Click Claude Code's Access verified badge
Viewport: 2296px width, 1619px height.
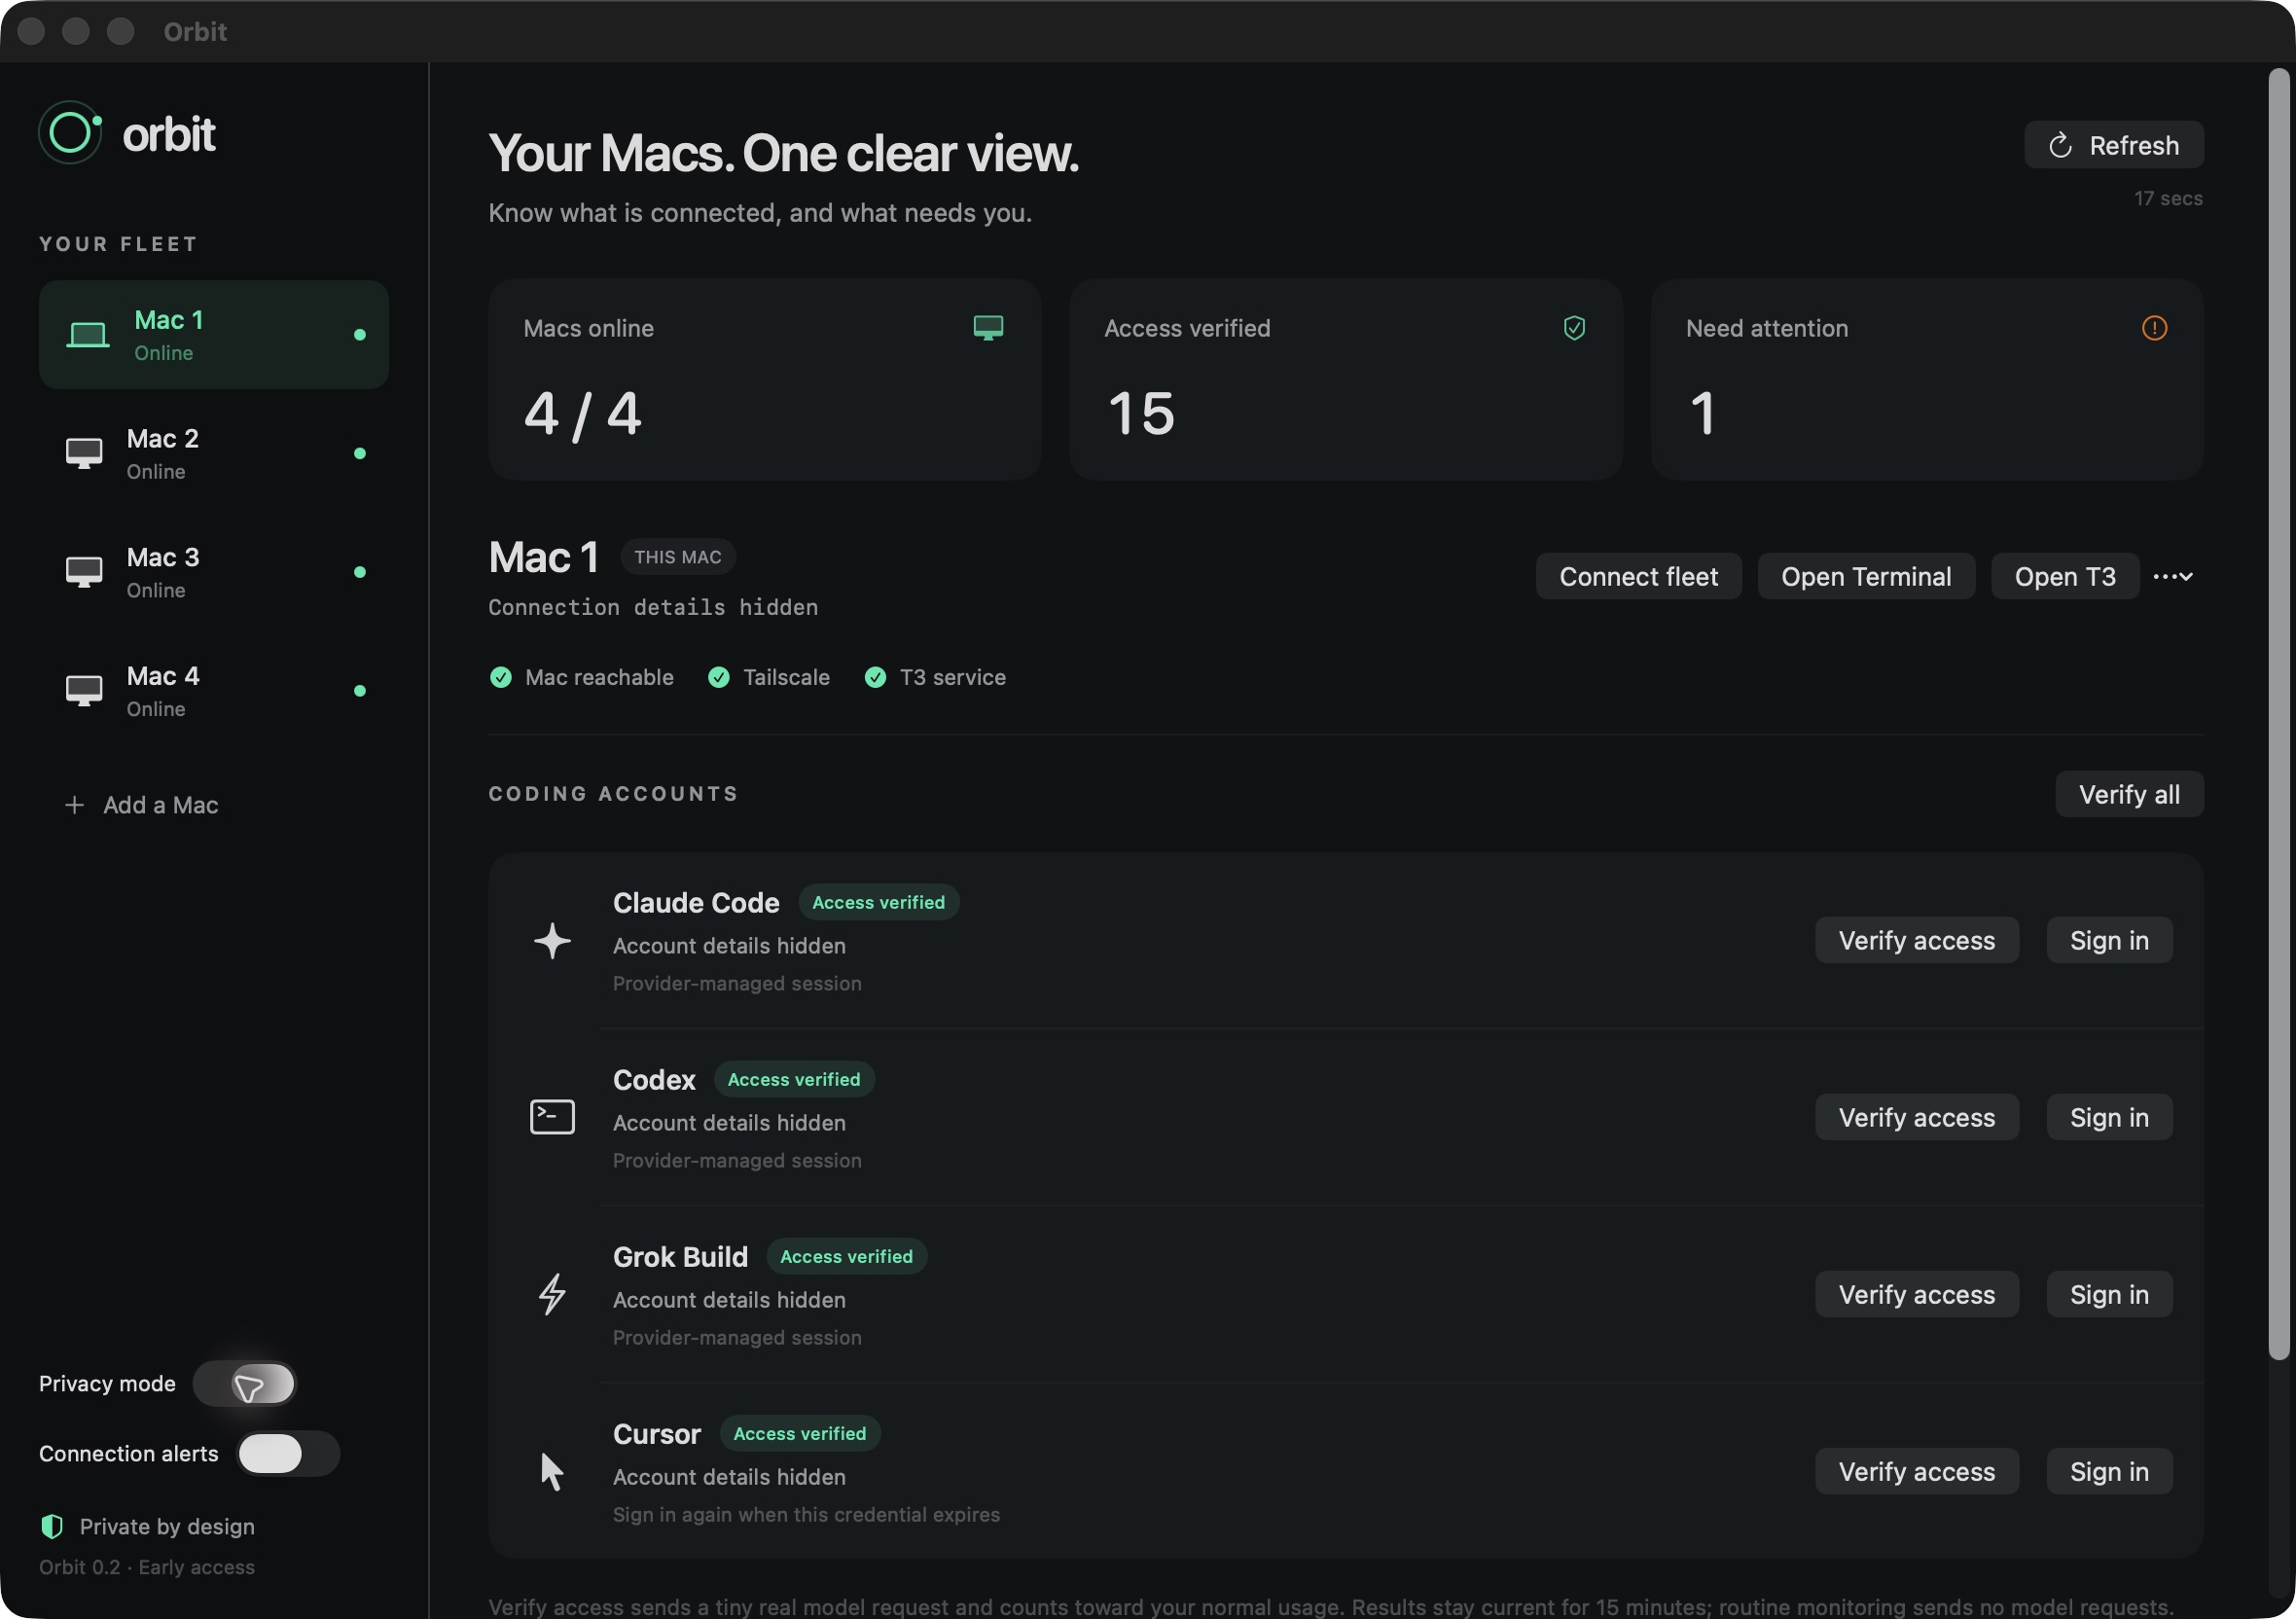[x=878, y=902]
